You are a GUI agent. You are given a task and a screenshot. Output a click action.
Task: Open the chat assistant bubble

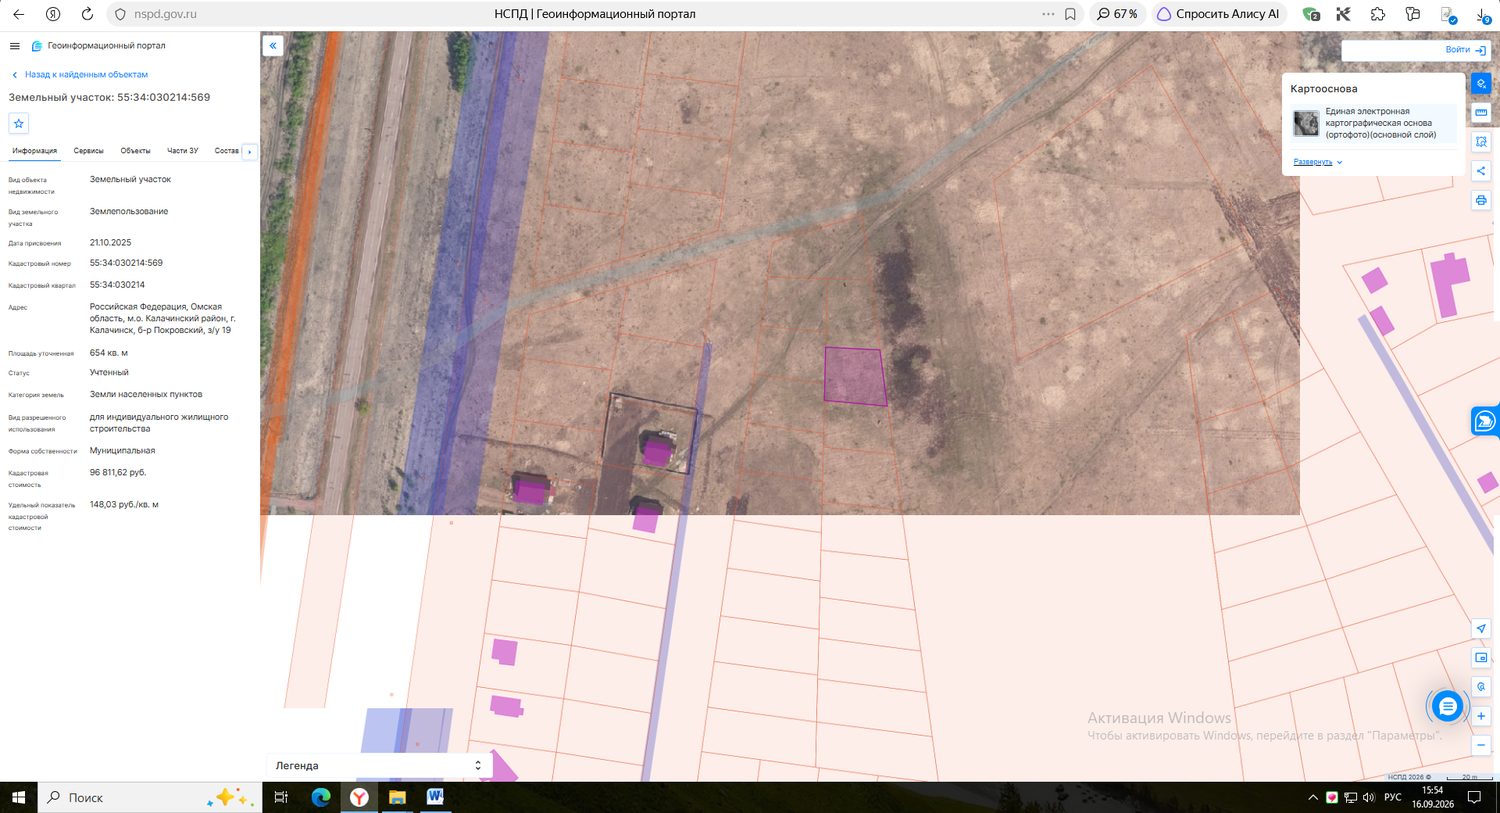(1447, 706)
